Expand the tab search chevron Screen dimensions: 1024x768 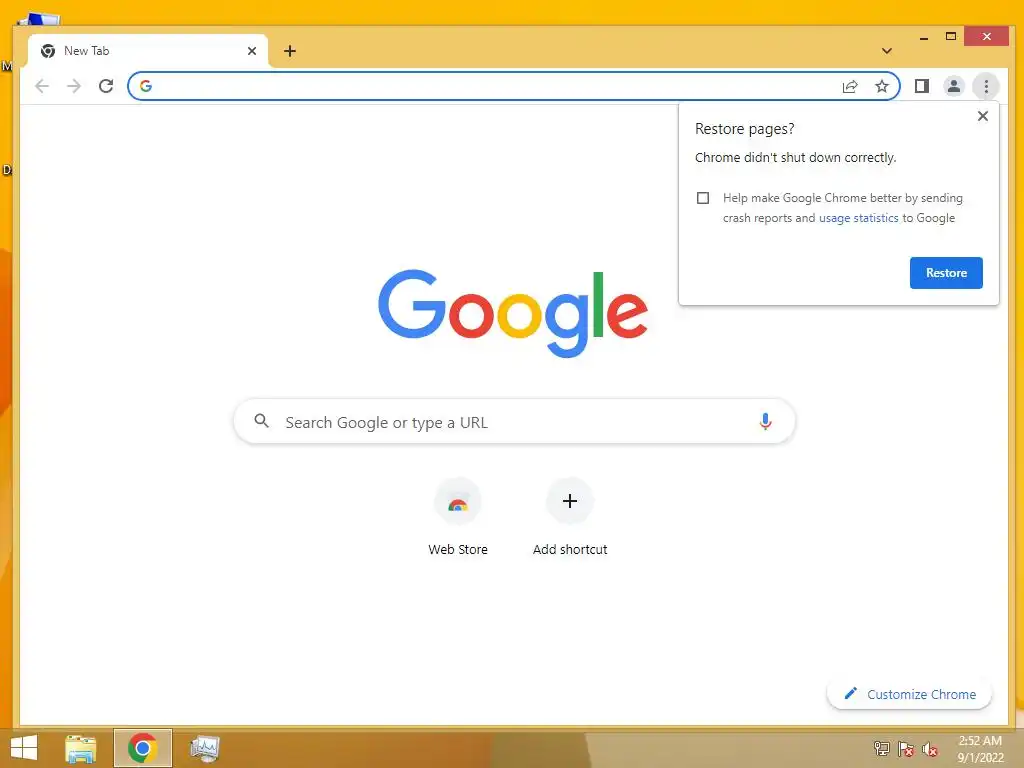click(x=886, y=51)
